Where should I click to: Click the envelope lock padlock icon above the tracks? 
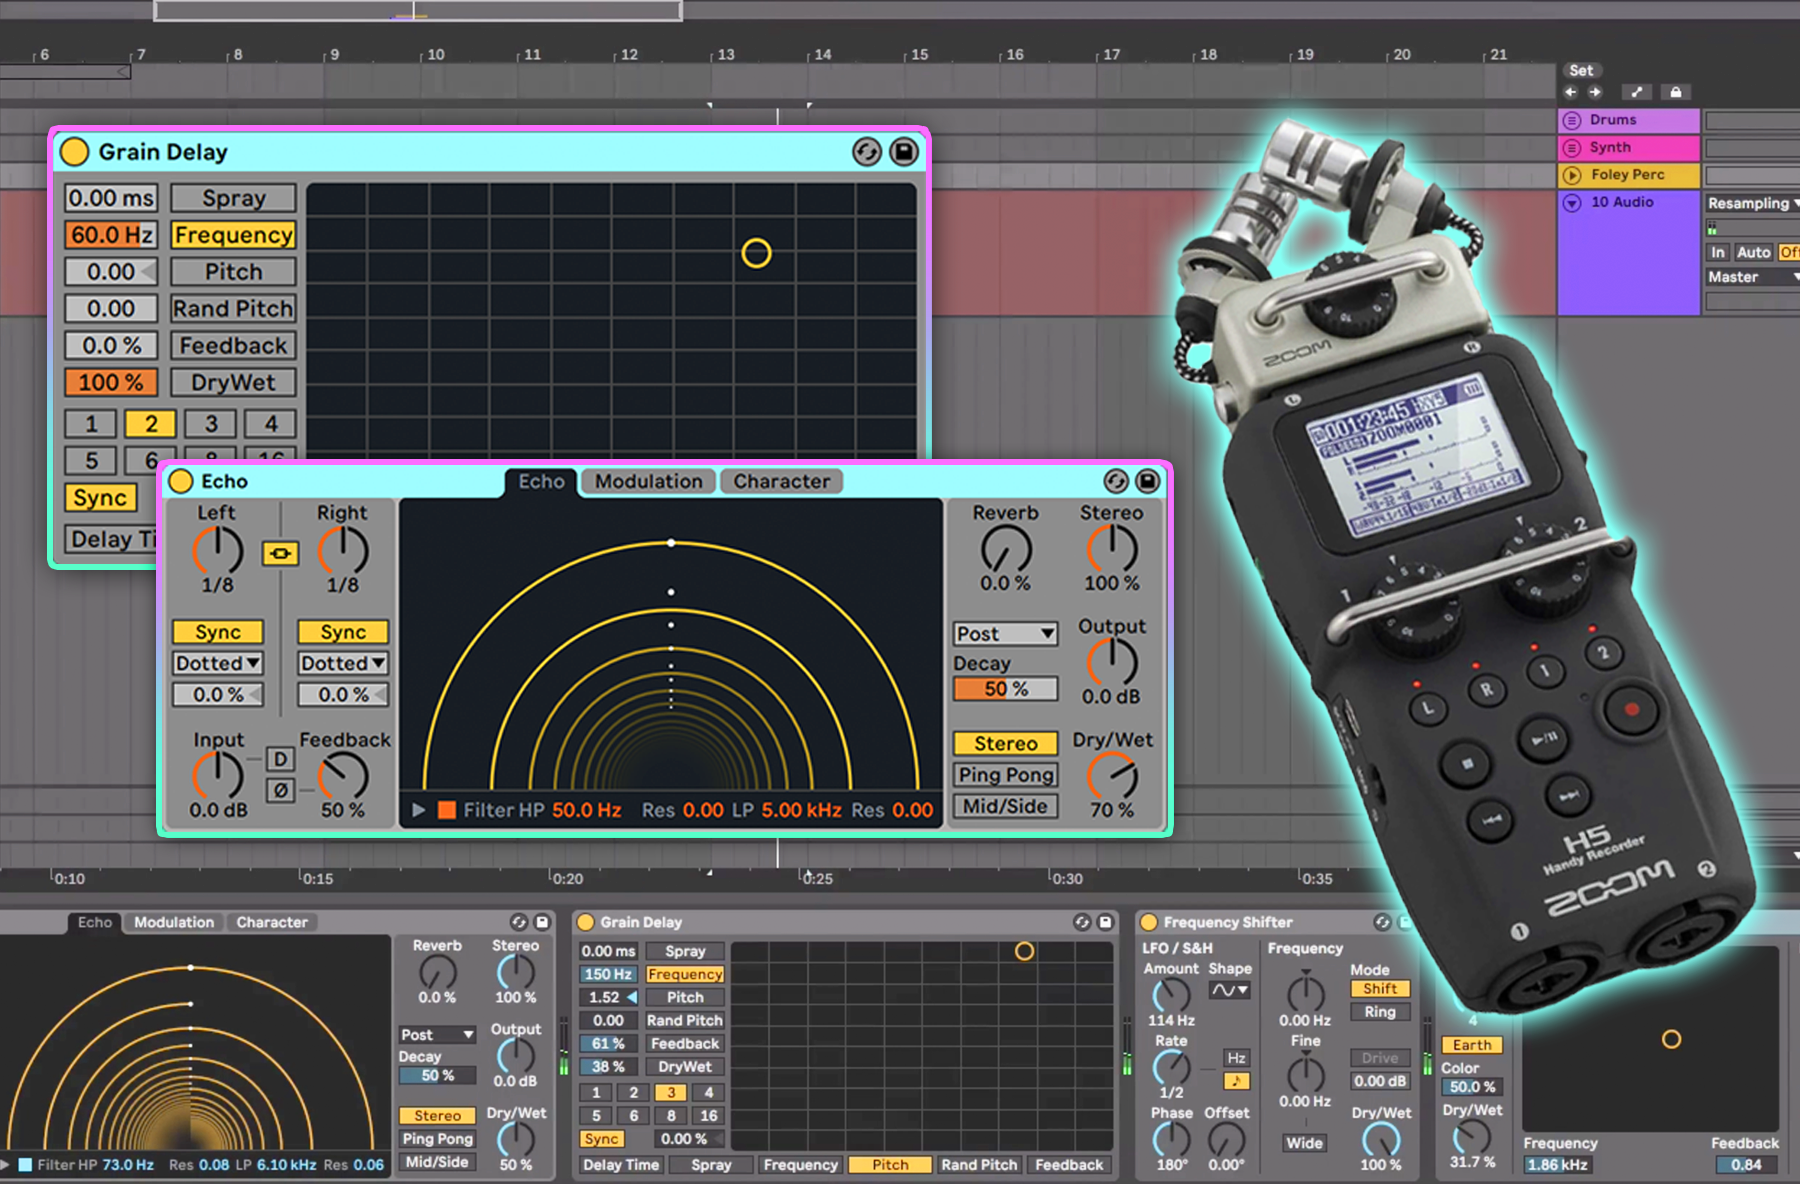tap(1676, 91)
